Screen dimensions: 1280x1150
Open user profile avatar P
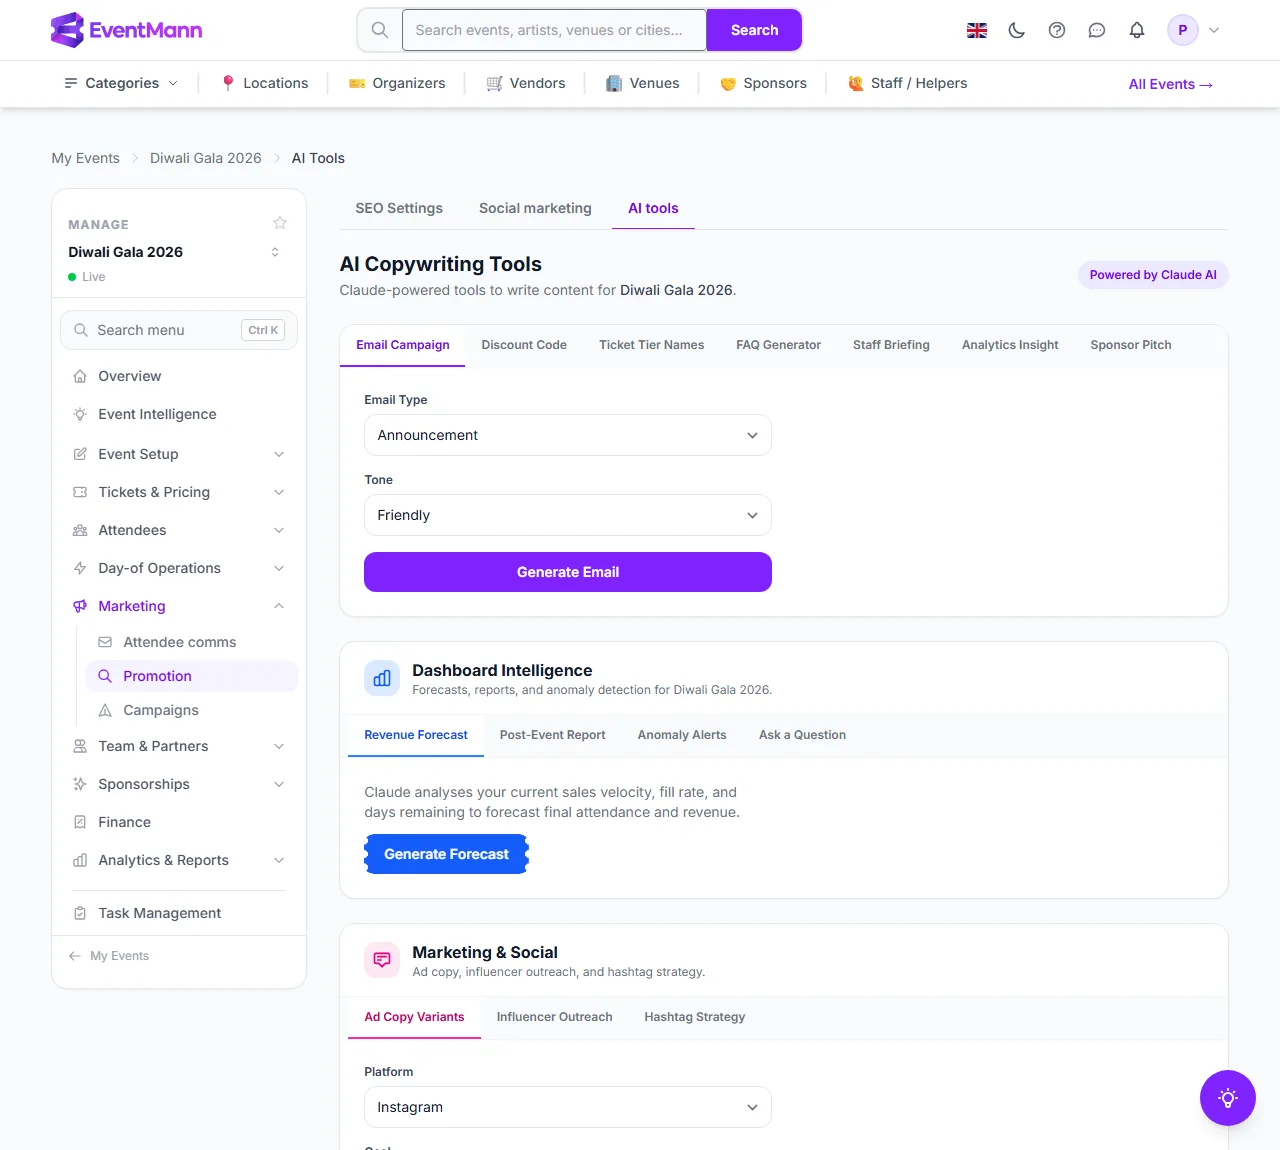(x=1183, y=30)
